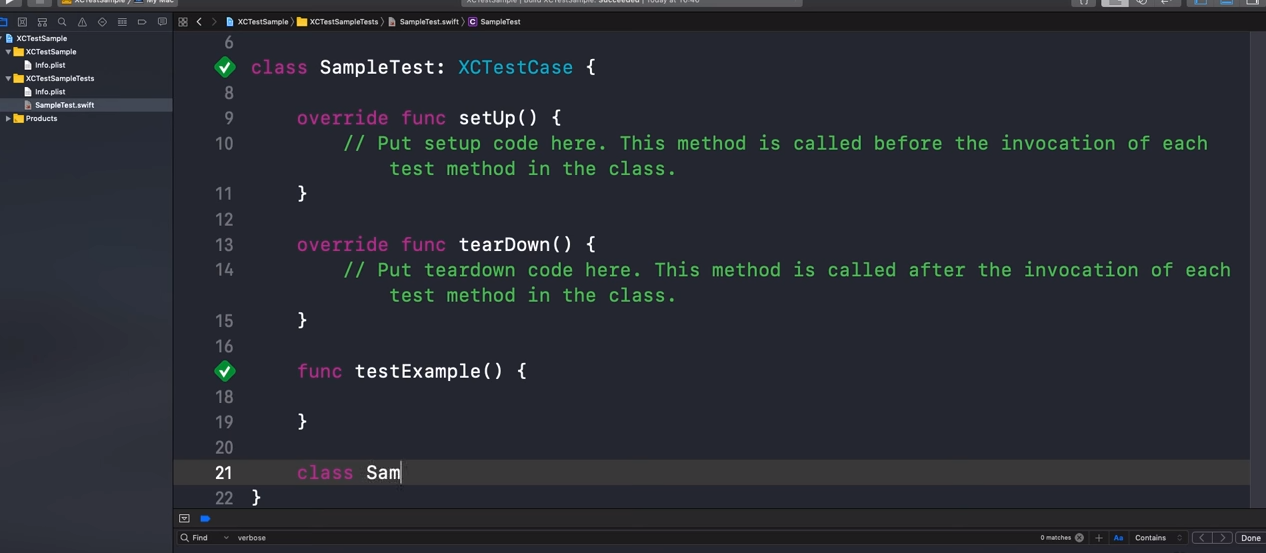Click the XCTestCase type in code
1266x553 pixels.
click(x=516, y=67)
